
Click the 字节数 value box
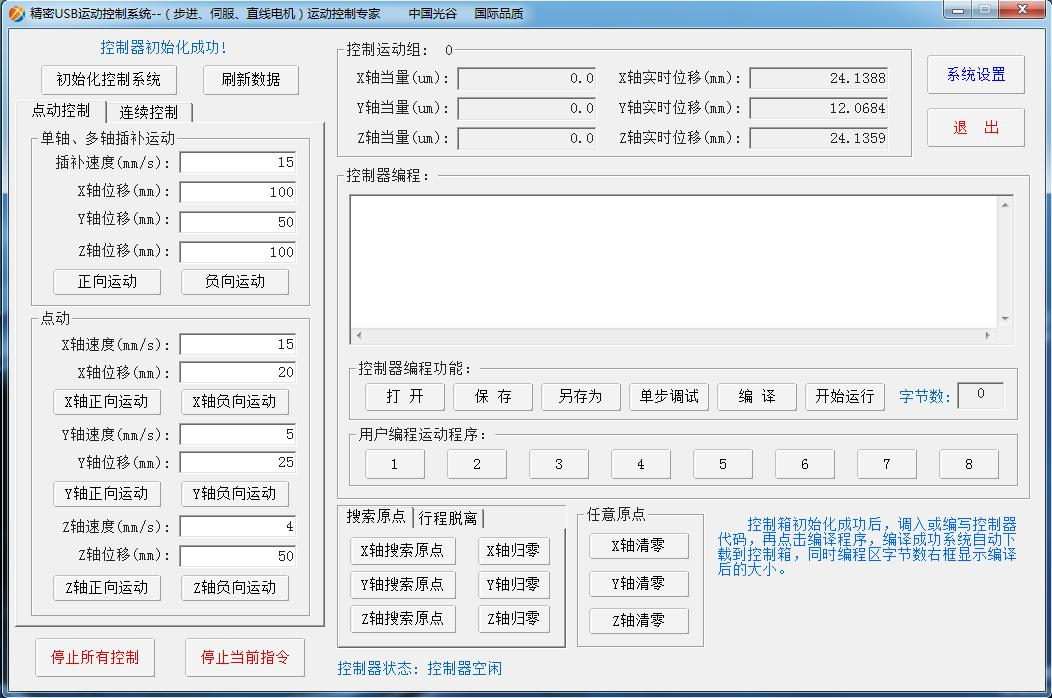(x=981, y=395)
